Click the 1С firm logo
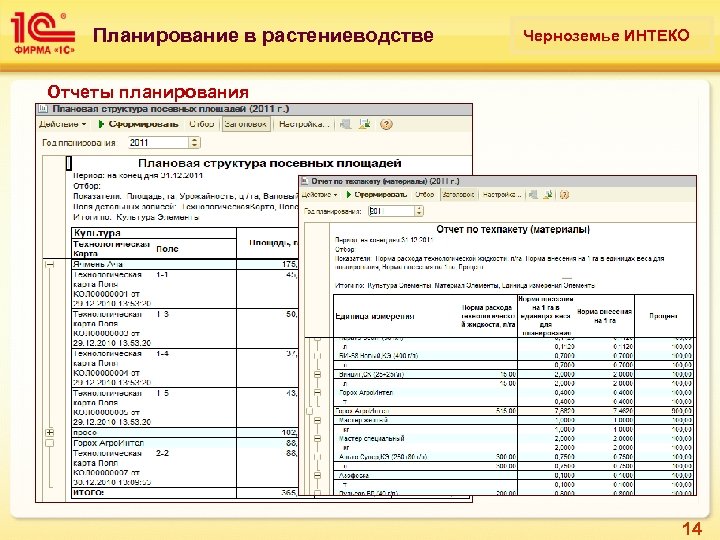Viewport: 720px width, 540px height. [x=43, y=34]
